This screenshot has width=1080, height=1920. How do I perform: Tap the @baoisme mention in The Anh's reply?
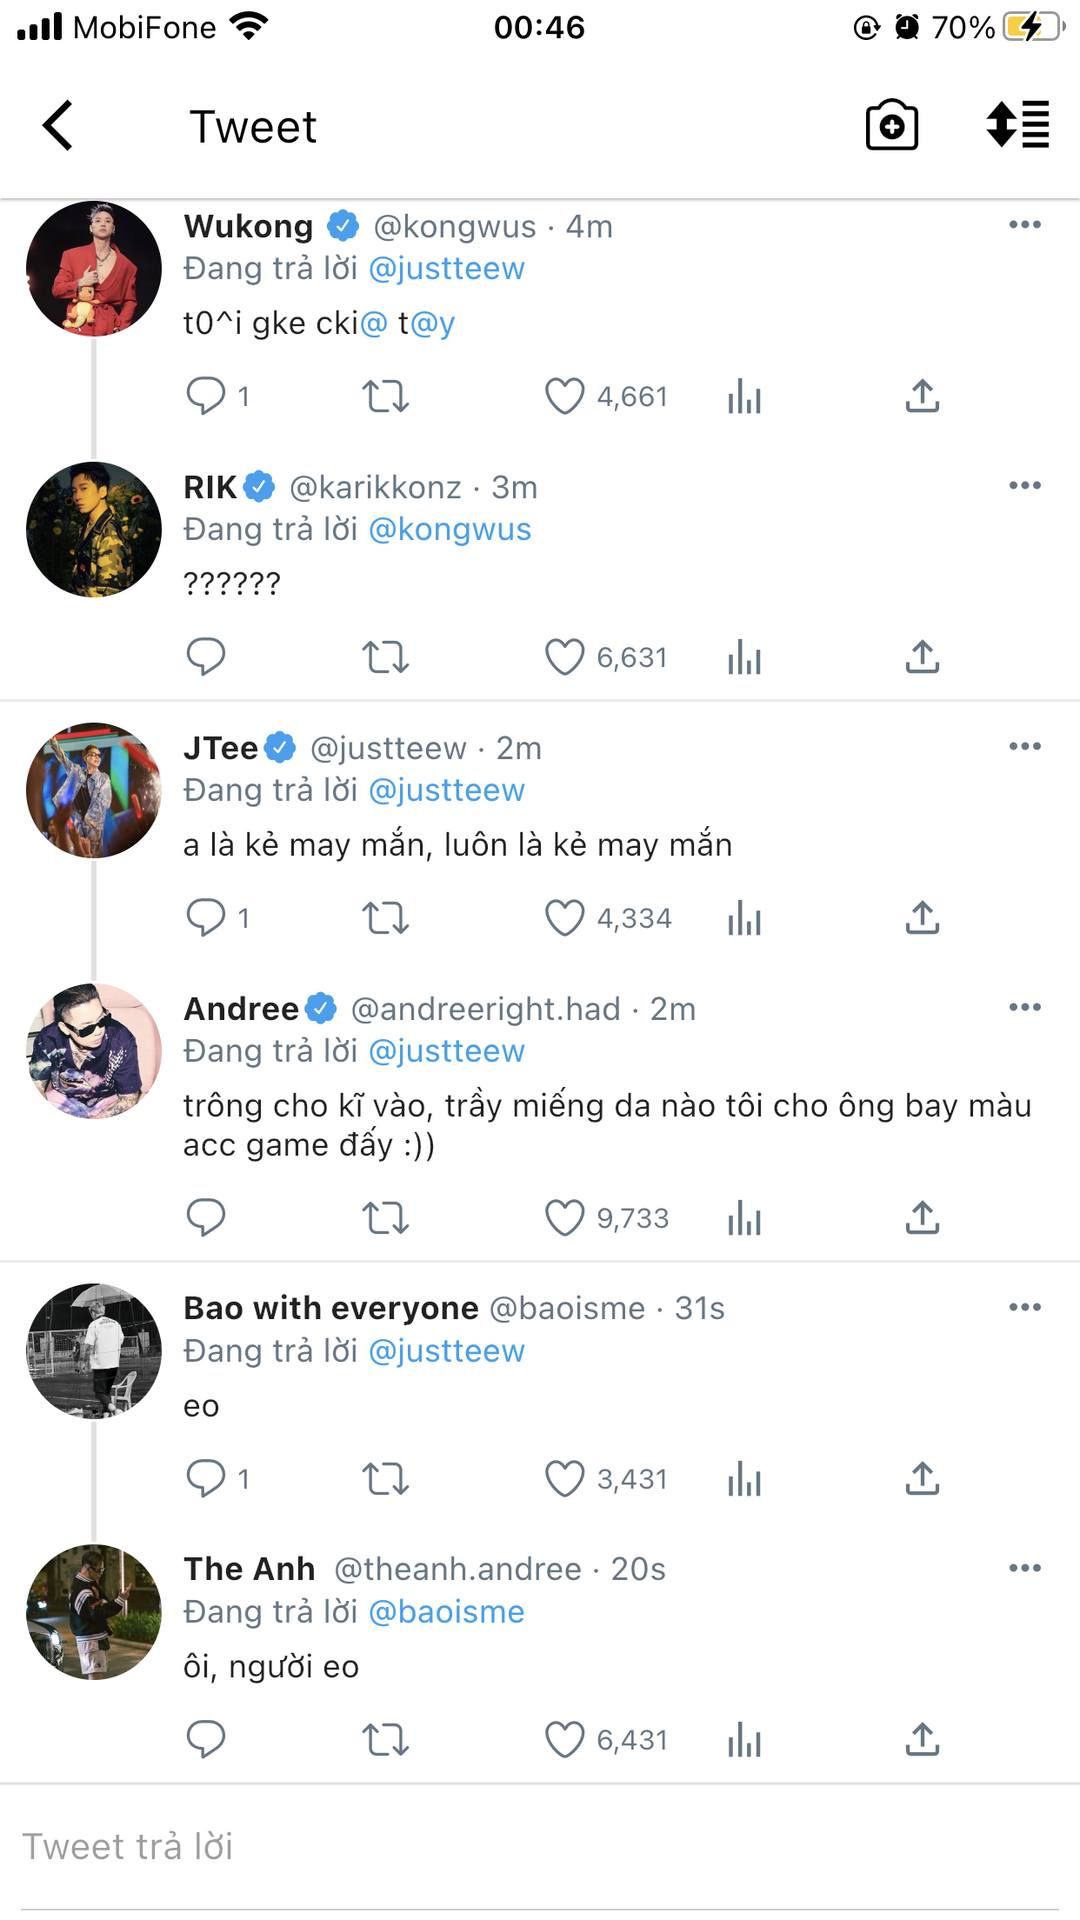point(446,1612)
